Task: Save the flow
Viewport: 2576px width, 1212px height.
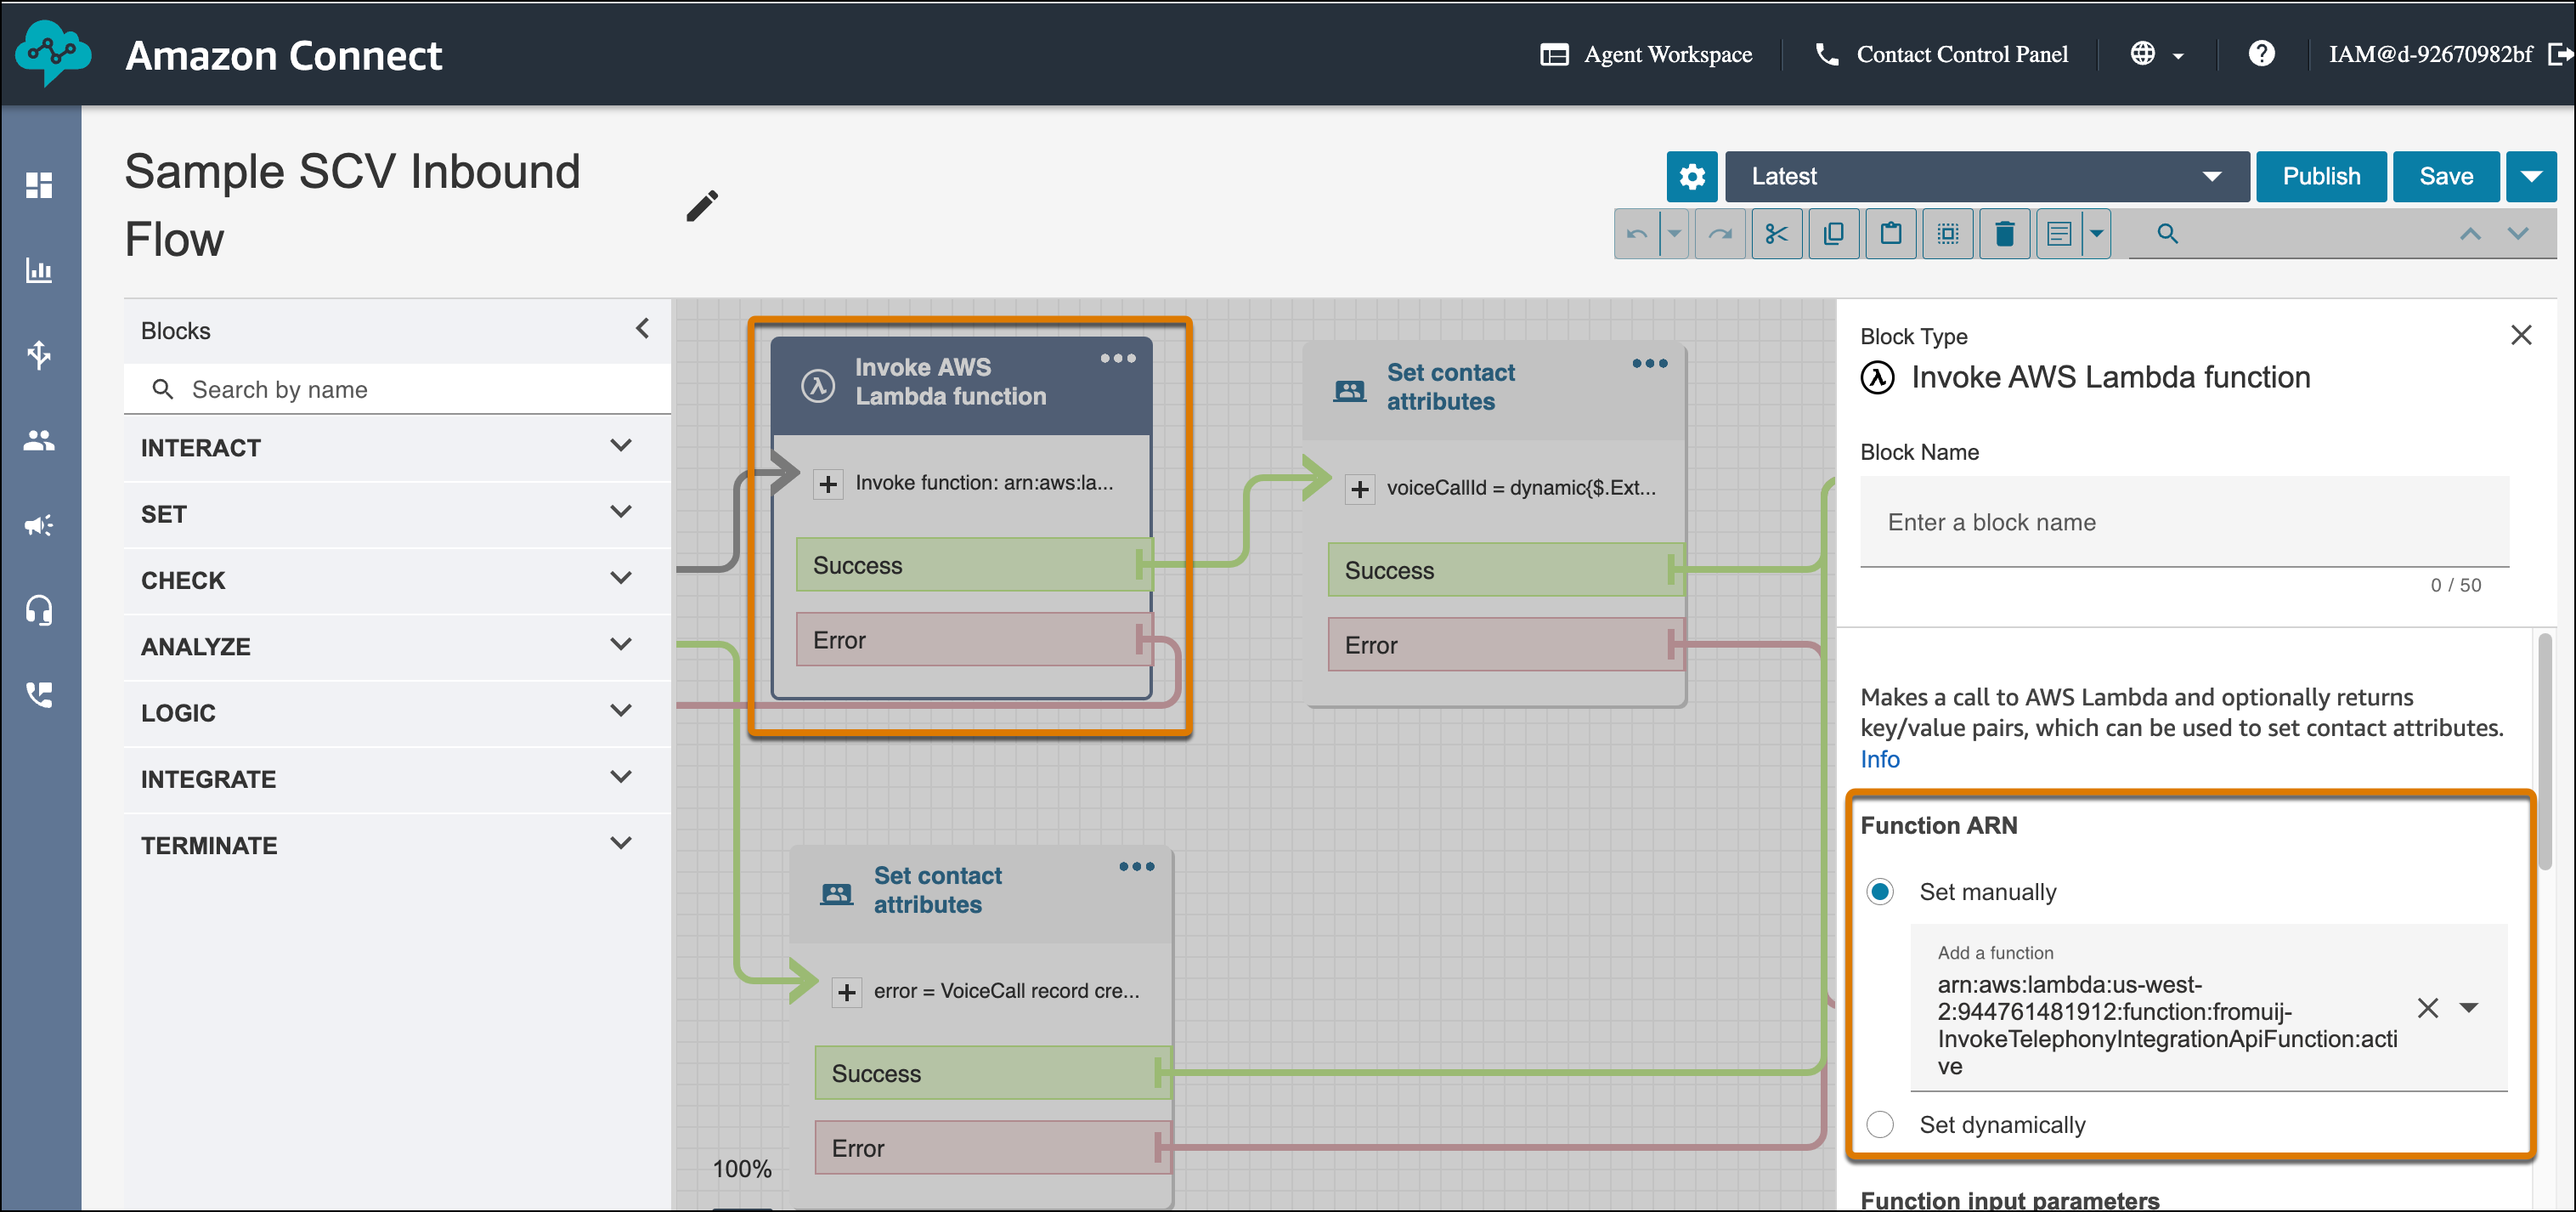Action: click(x=2446, y=177)
